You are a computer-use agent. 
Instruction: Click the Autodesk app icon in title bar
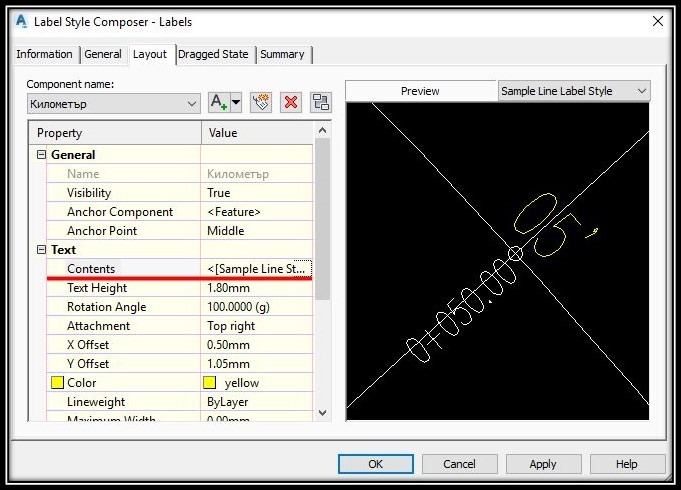tap(21, 21)
